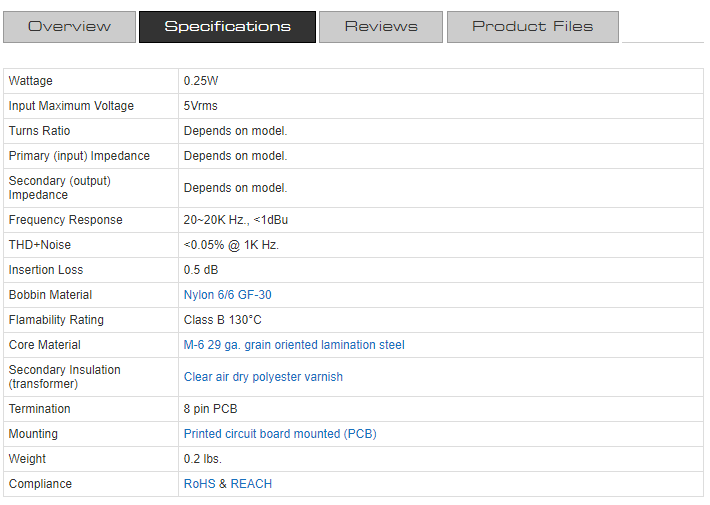Click the Class B 130°C flammability rating

pyautogui.click(x=222, y=320)
